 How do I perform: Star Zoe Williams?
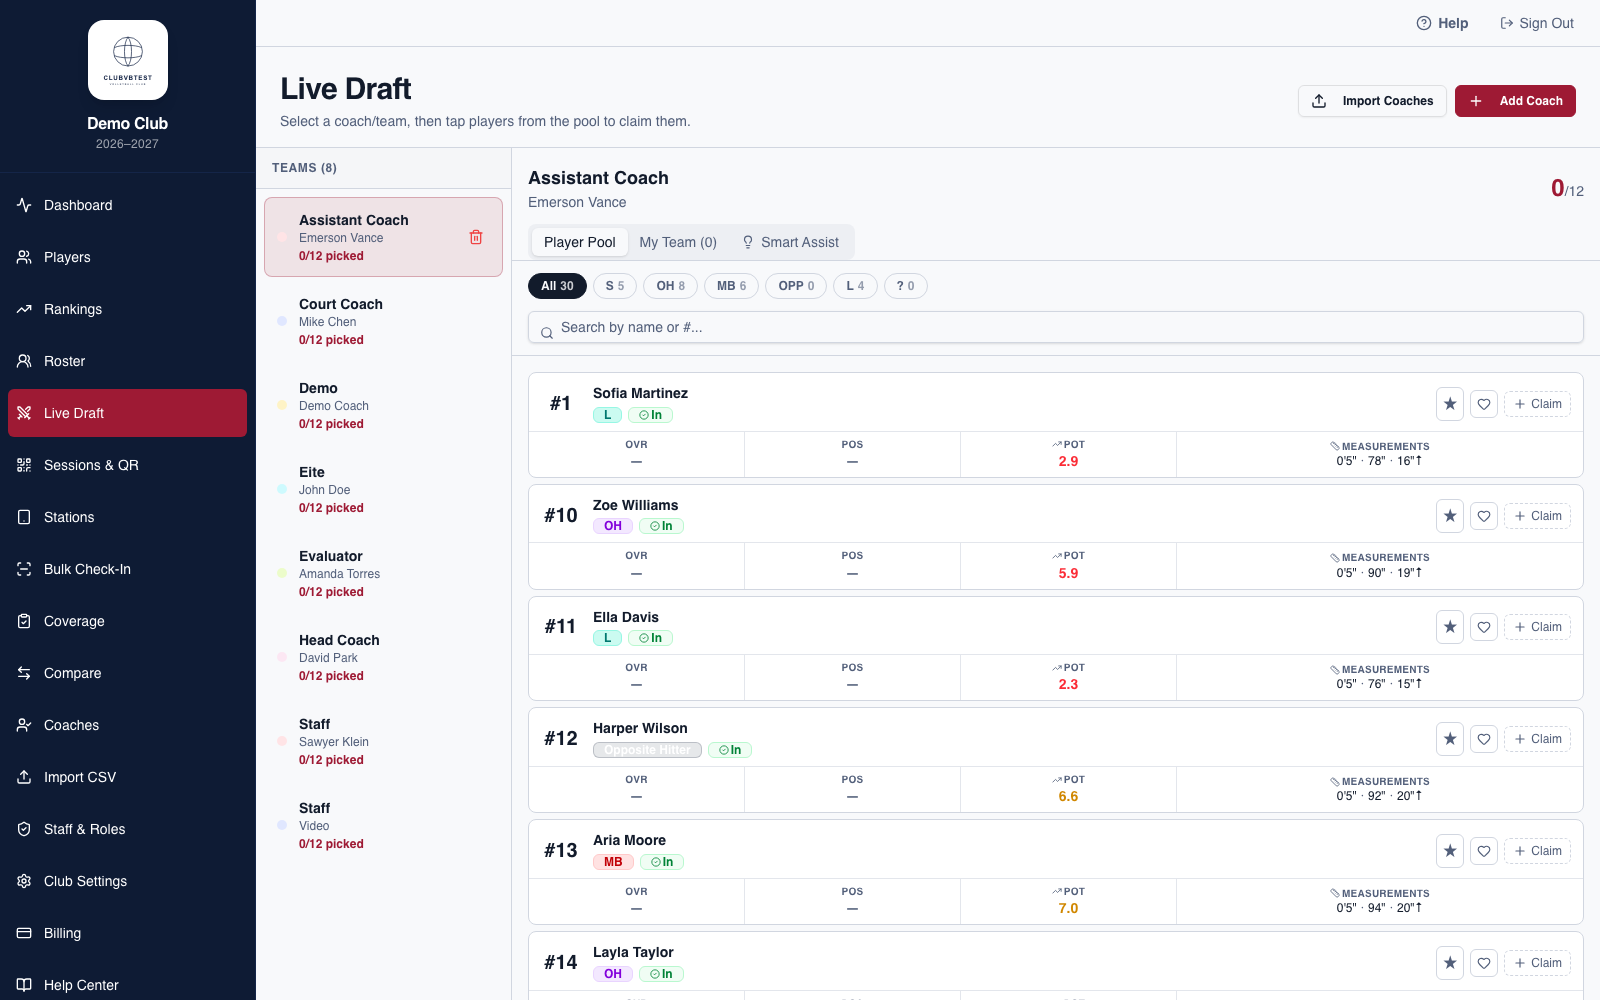1450,516
